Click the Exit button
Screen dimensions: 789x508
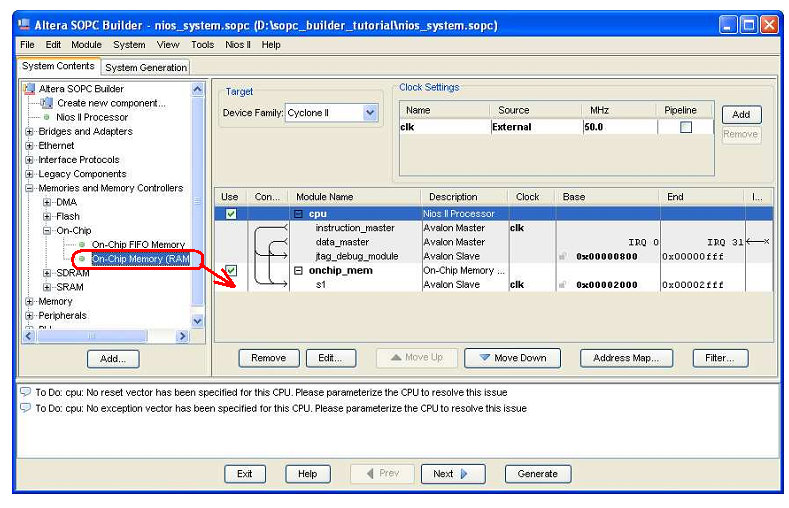tap(245, 474)
